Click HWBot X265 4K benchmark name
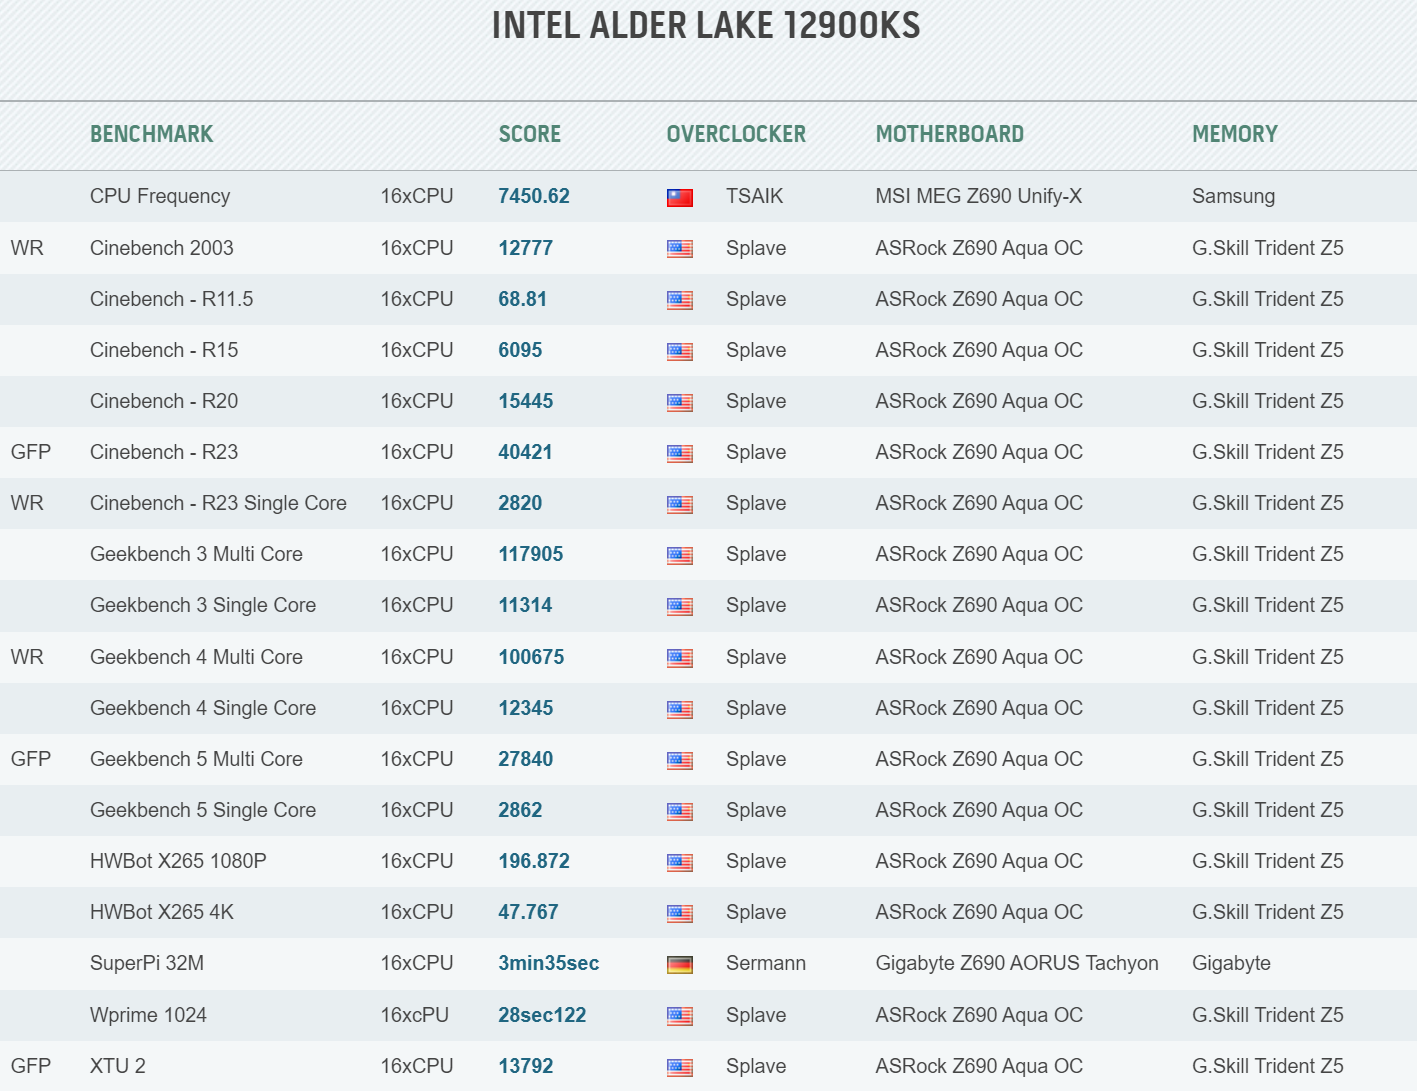The width and height of the screenshot is (1417, 1091). [162, 912]
